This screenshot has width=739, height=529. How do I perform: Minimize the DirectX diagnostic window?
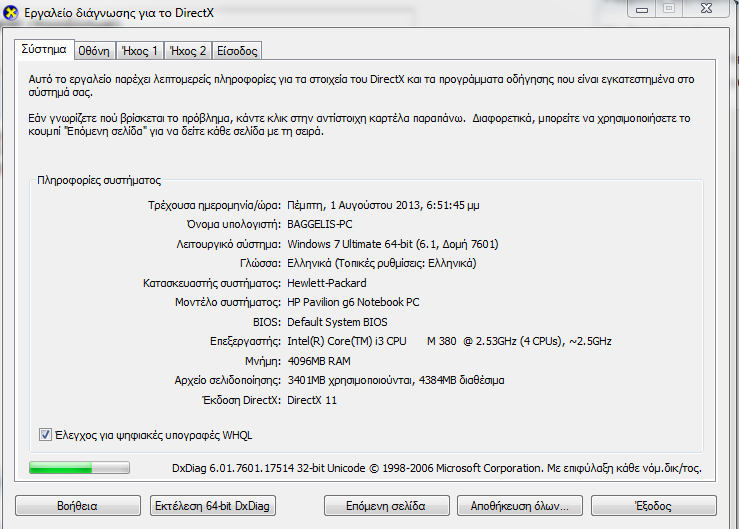[641, 9]
